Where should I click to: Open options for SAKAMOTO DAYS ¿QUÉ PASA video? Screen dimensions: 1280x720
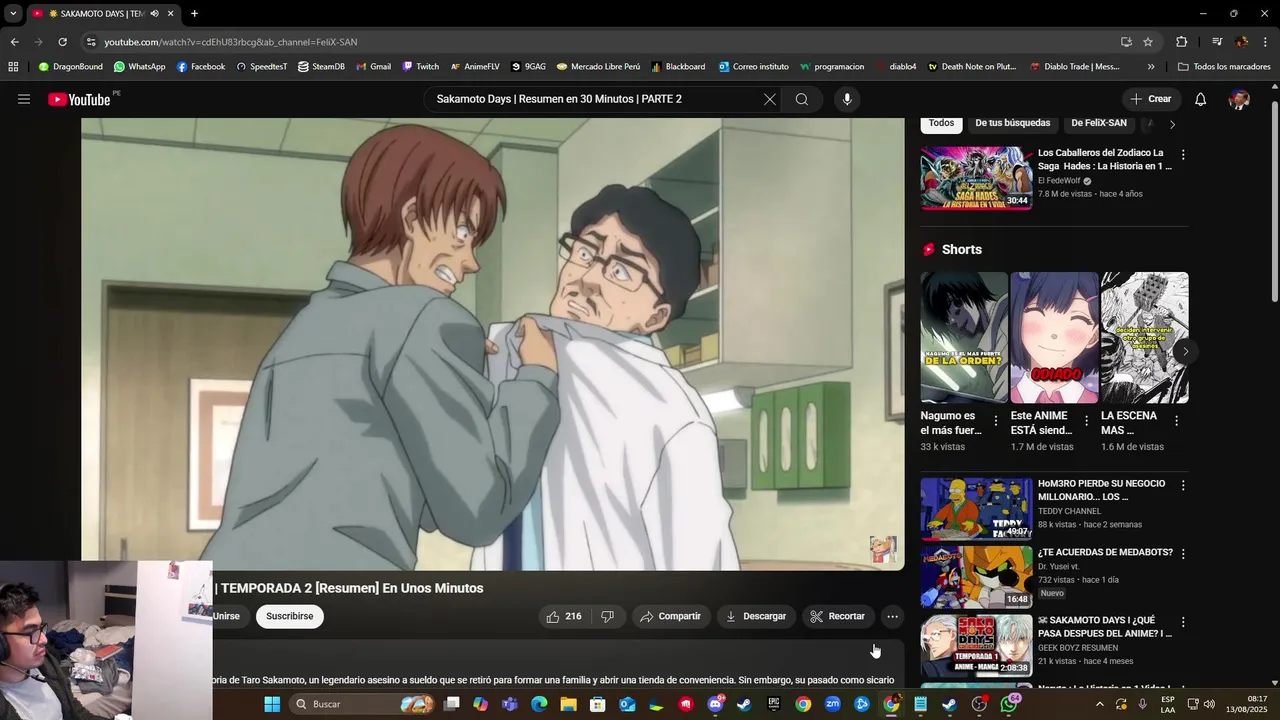(x=1183, y=622)
